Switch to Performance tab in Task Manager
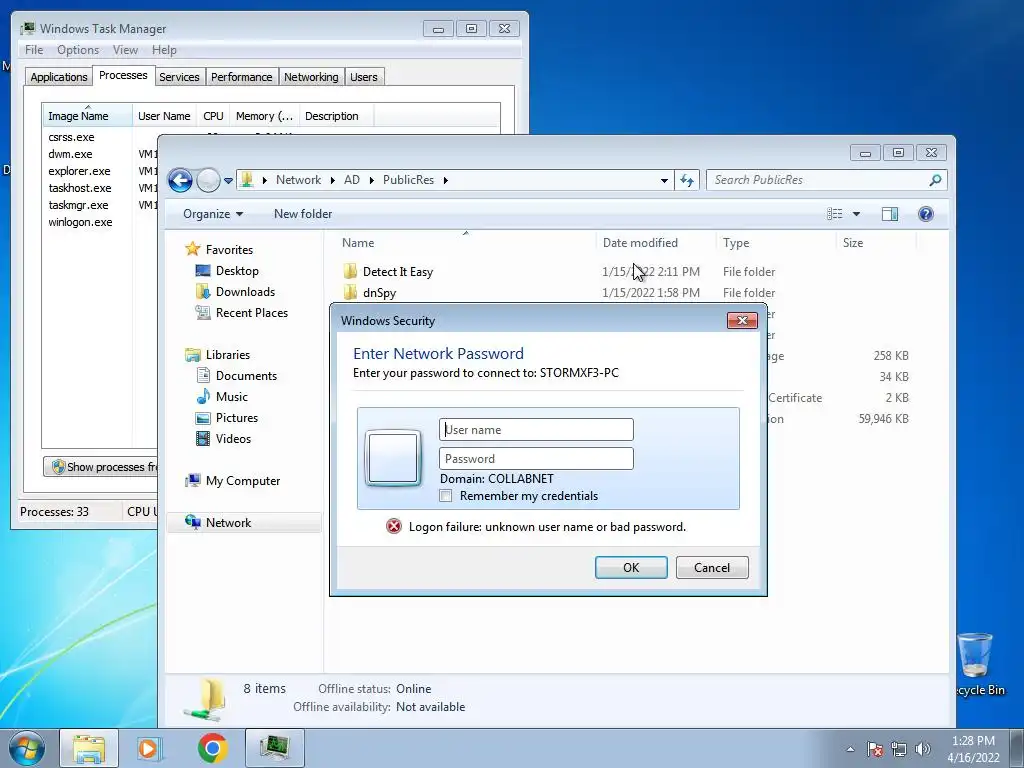The image size is (1024, 768). pyautogui.click(x=241, y=77)
